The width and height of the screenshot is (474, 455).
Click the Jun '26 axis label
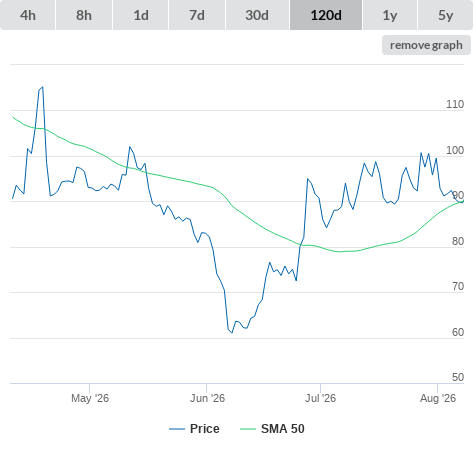click(x=207, y=398)
